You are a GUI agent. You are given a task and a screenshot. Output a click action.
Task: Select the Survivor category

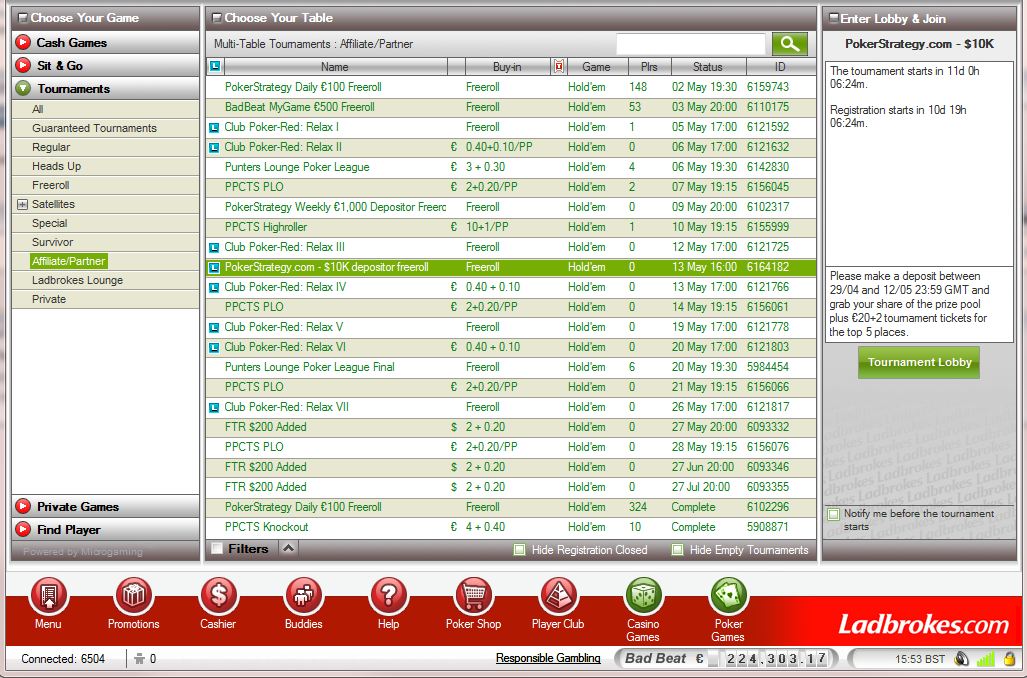[52, 242]
